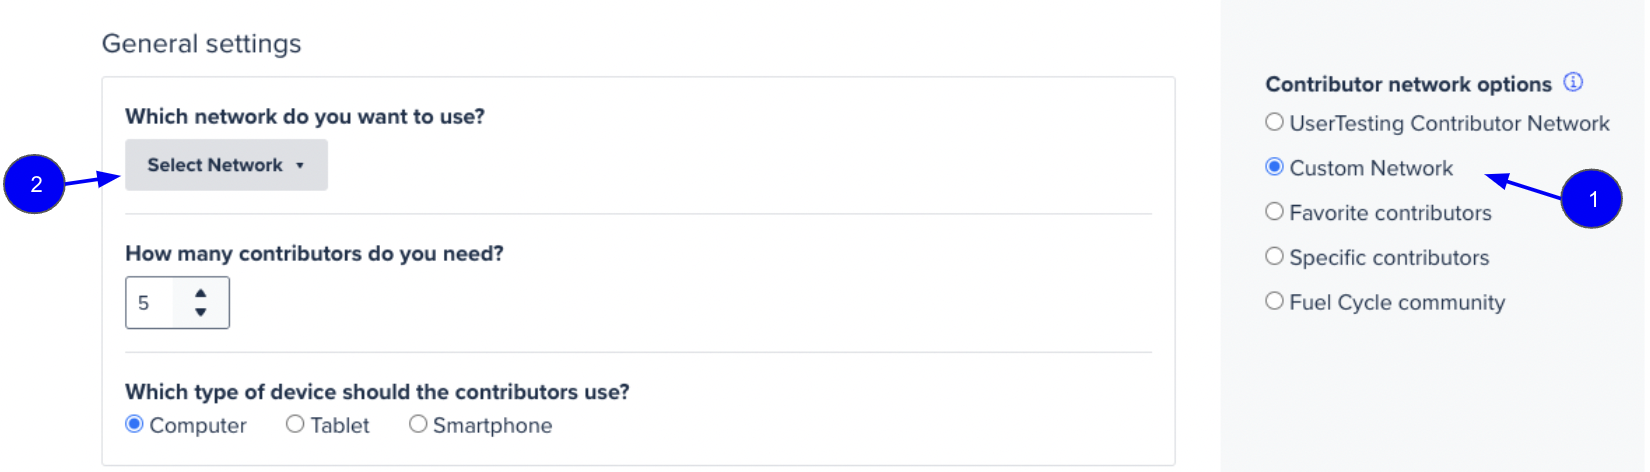Select the Smartphone device radio button
The image size is (1650, 472).
418,424
